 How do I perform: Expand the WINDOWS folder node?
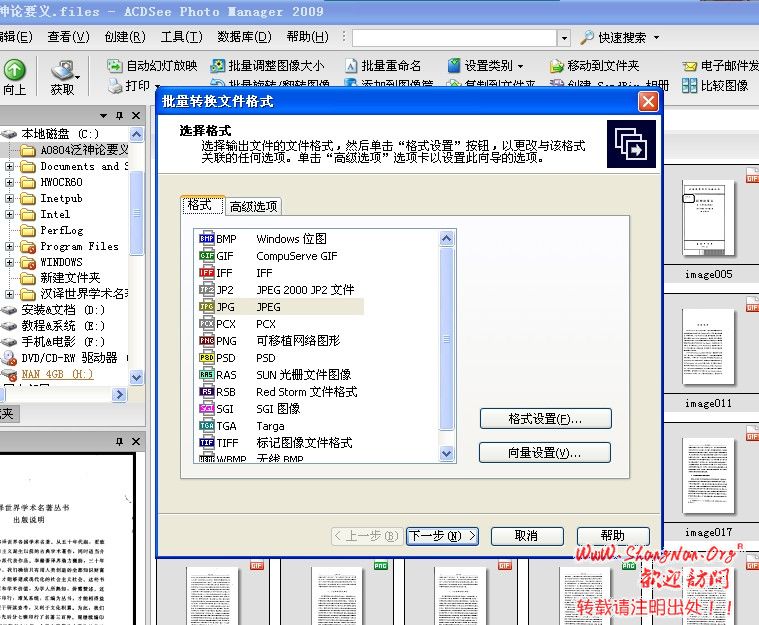[x=9, y=262]
